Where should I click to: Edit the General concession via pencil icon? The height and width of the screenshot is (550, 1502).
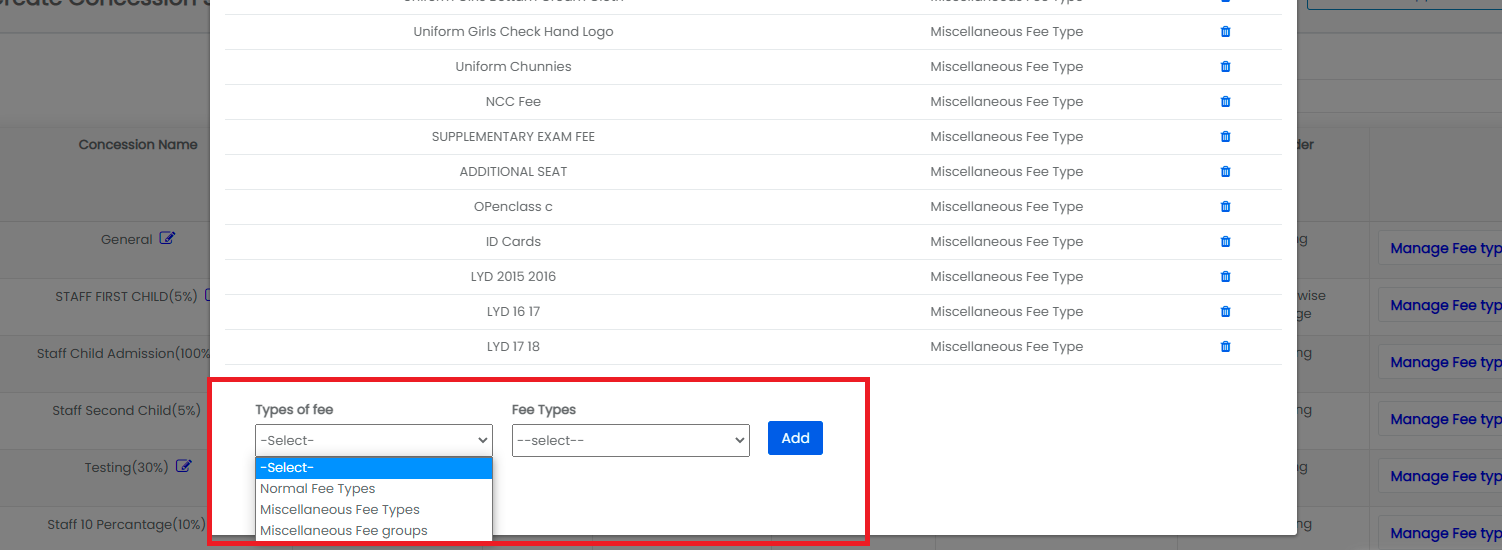(x=168, y=239)
